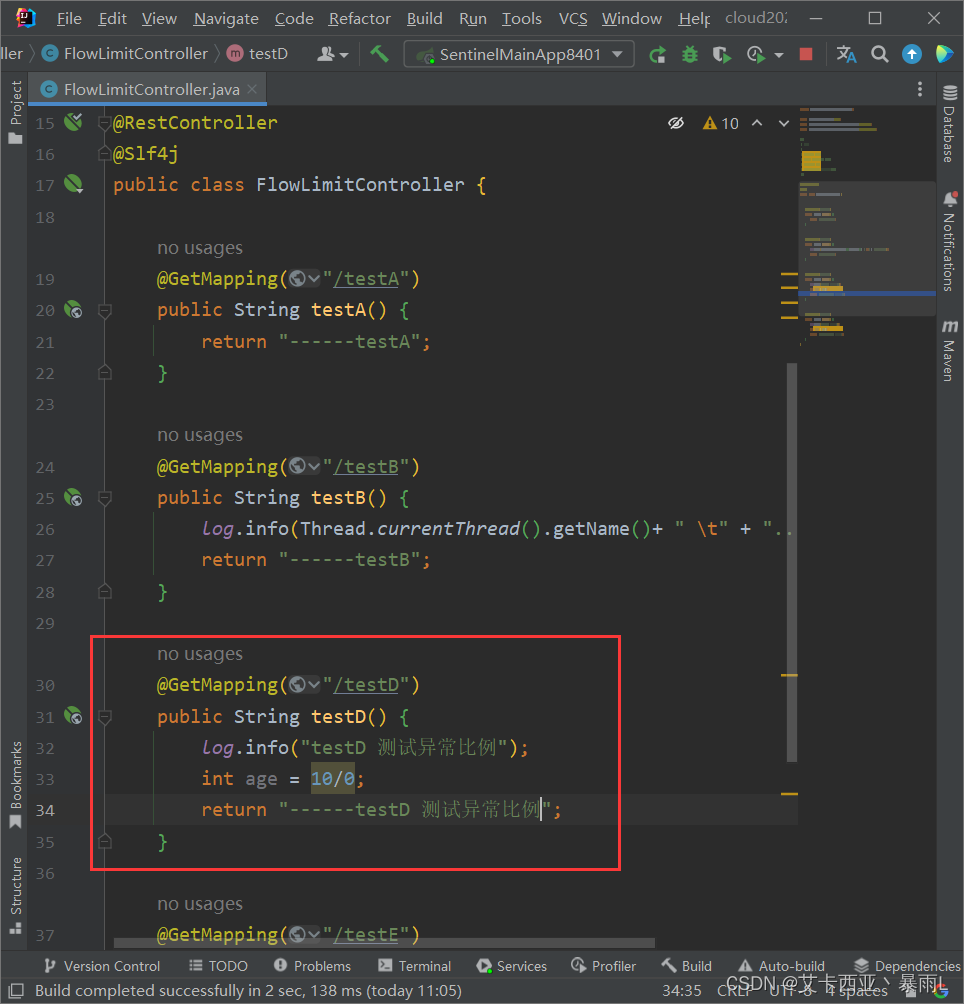Rerun SentinelMainApp8401 with green arrow icon

[657, 55]
